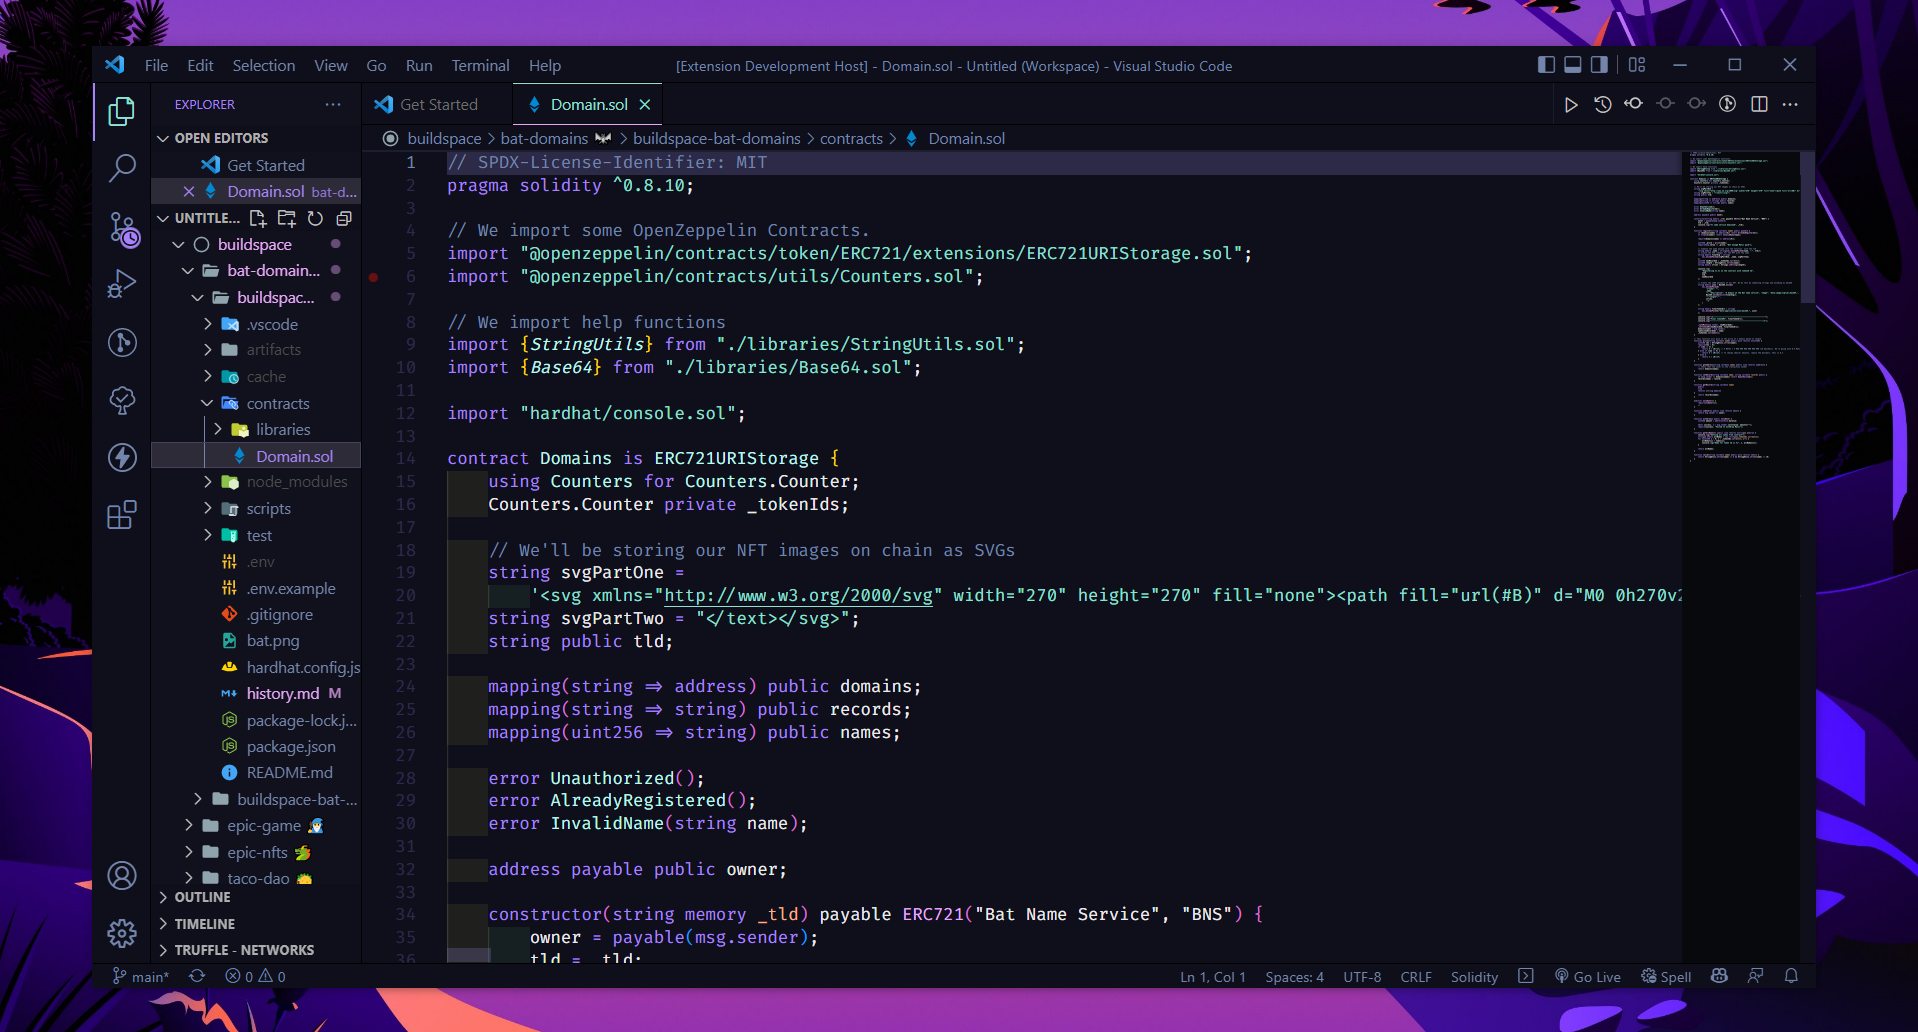This screenshot has height=1032, width=1918.
Task: Open feedback icon in status bar
Action: (1755, 976)
